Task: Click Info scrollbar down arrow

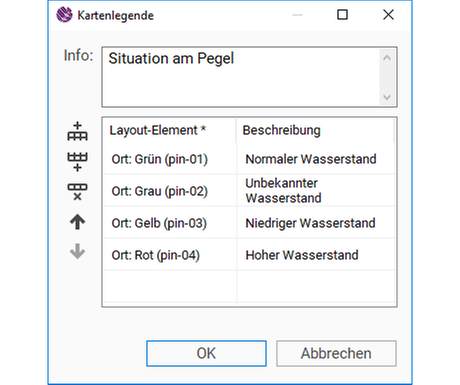Action: [387, 97]
